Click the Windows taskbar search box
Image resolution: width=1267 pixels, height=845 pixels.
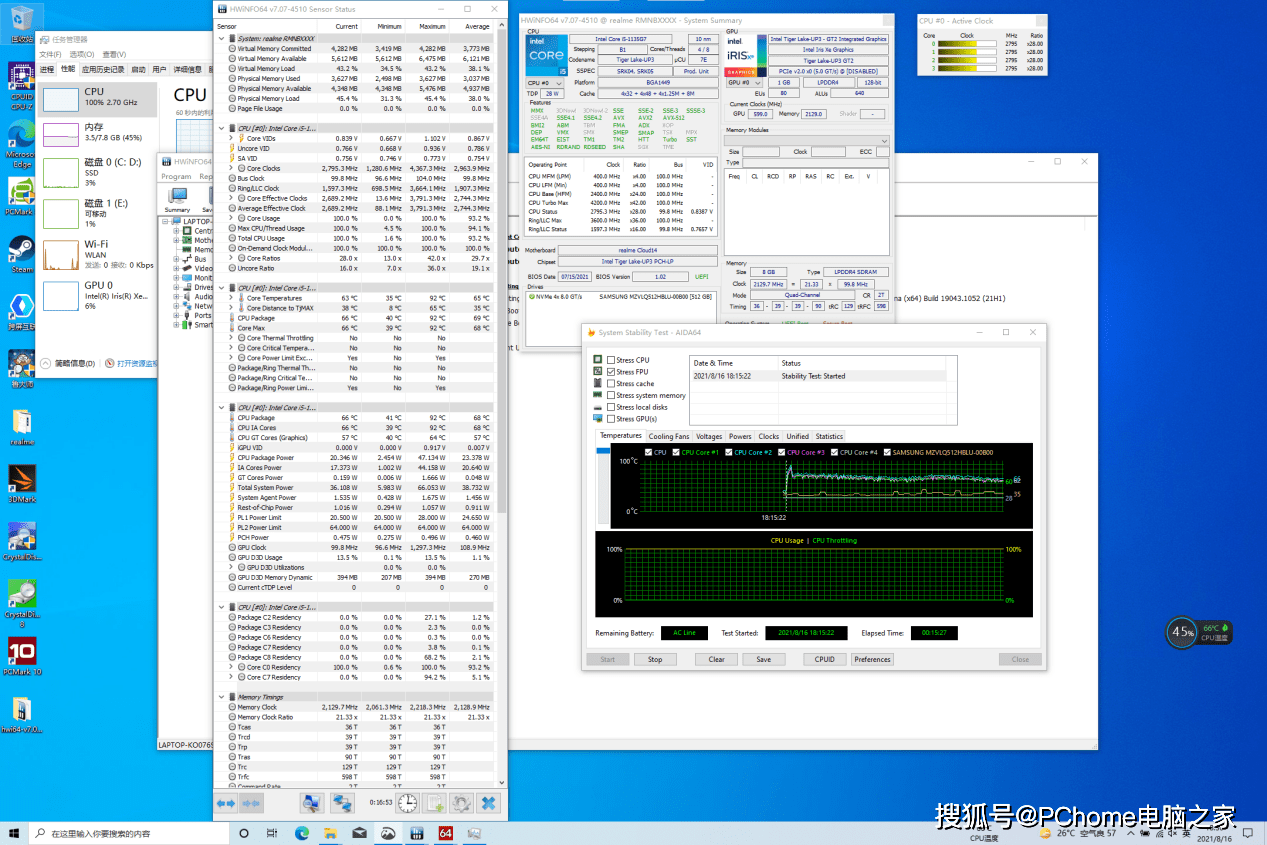(x=130, y=833)
